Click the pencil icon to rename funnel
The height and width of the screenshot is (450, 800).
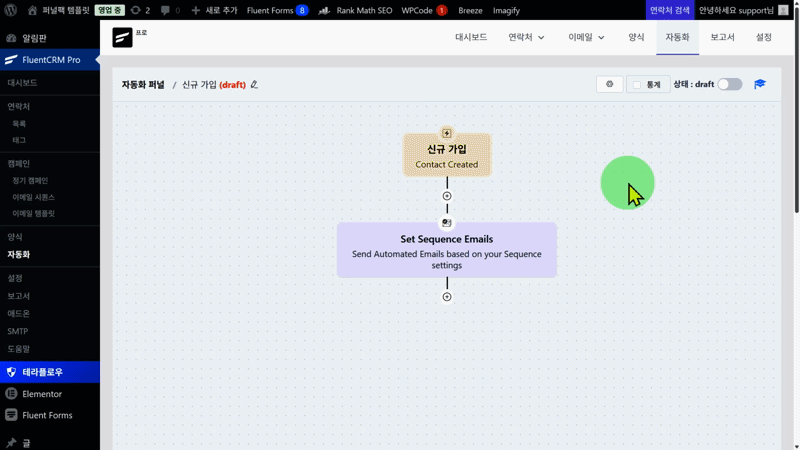[255, 85]
